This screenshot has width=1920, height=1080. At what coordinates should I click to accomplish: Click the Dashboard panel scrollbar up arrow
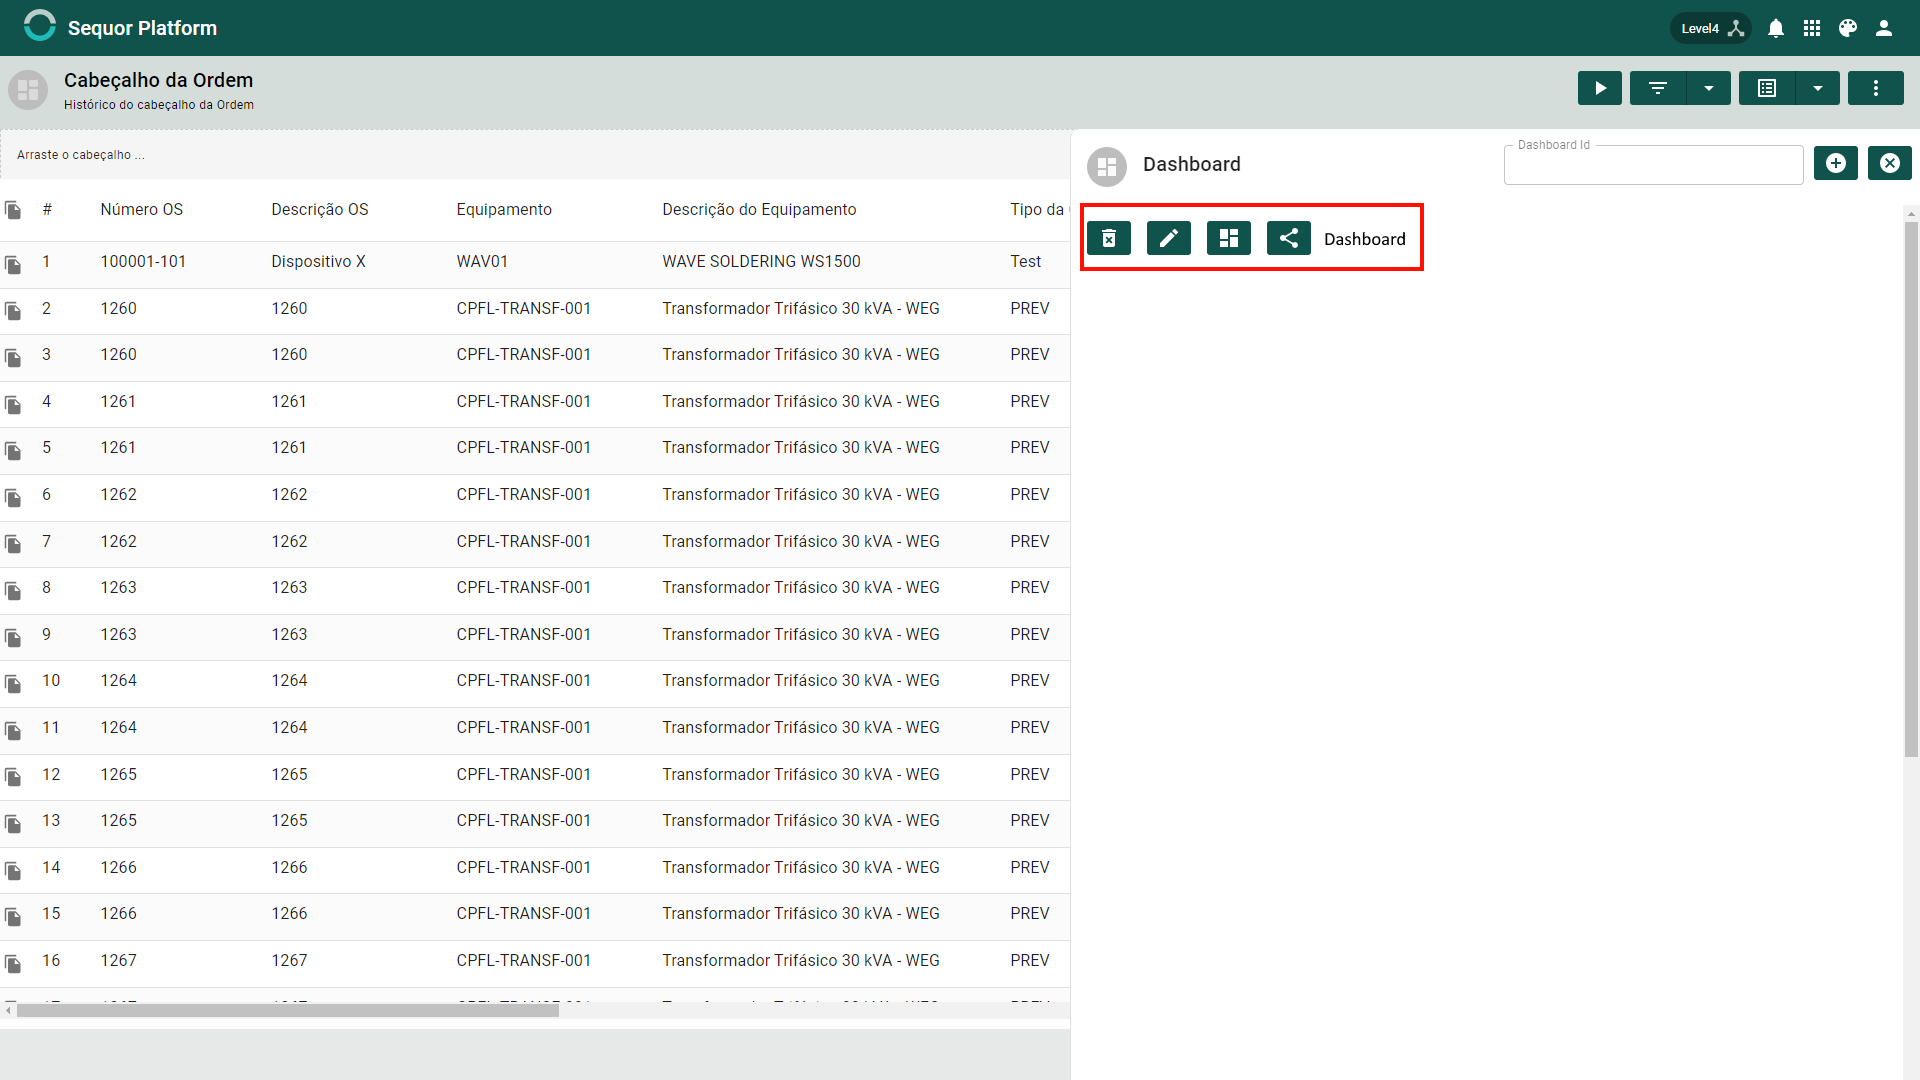click(x=1911, y=213)
